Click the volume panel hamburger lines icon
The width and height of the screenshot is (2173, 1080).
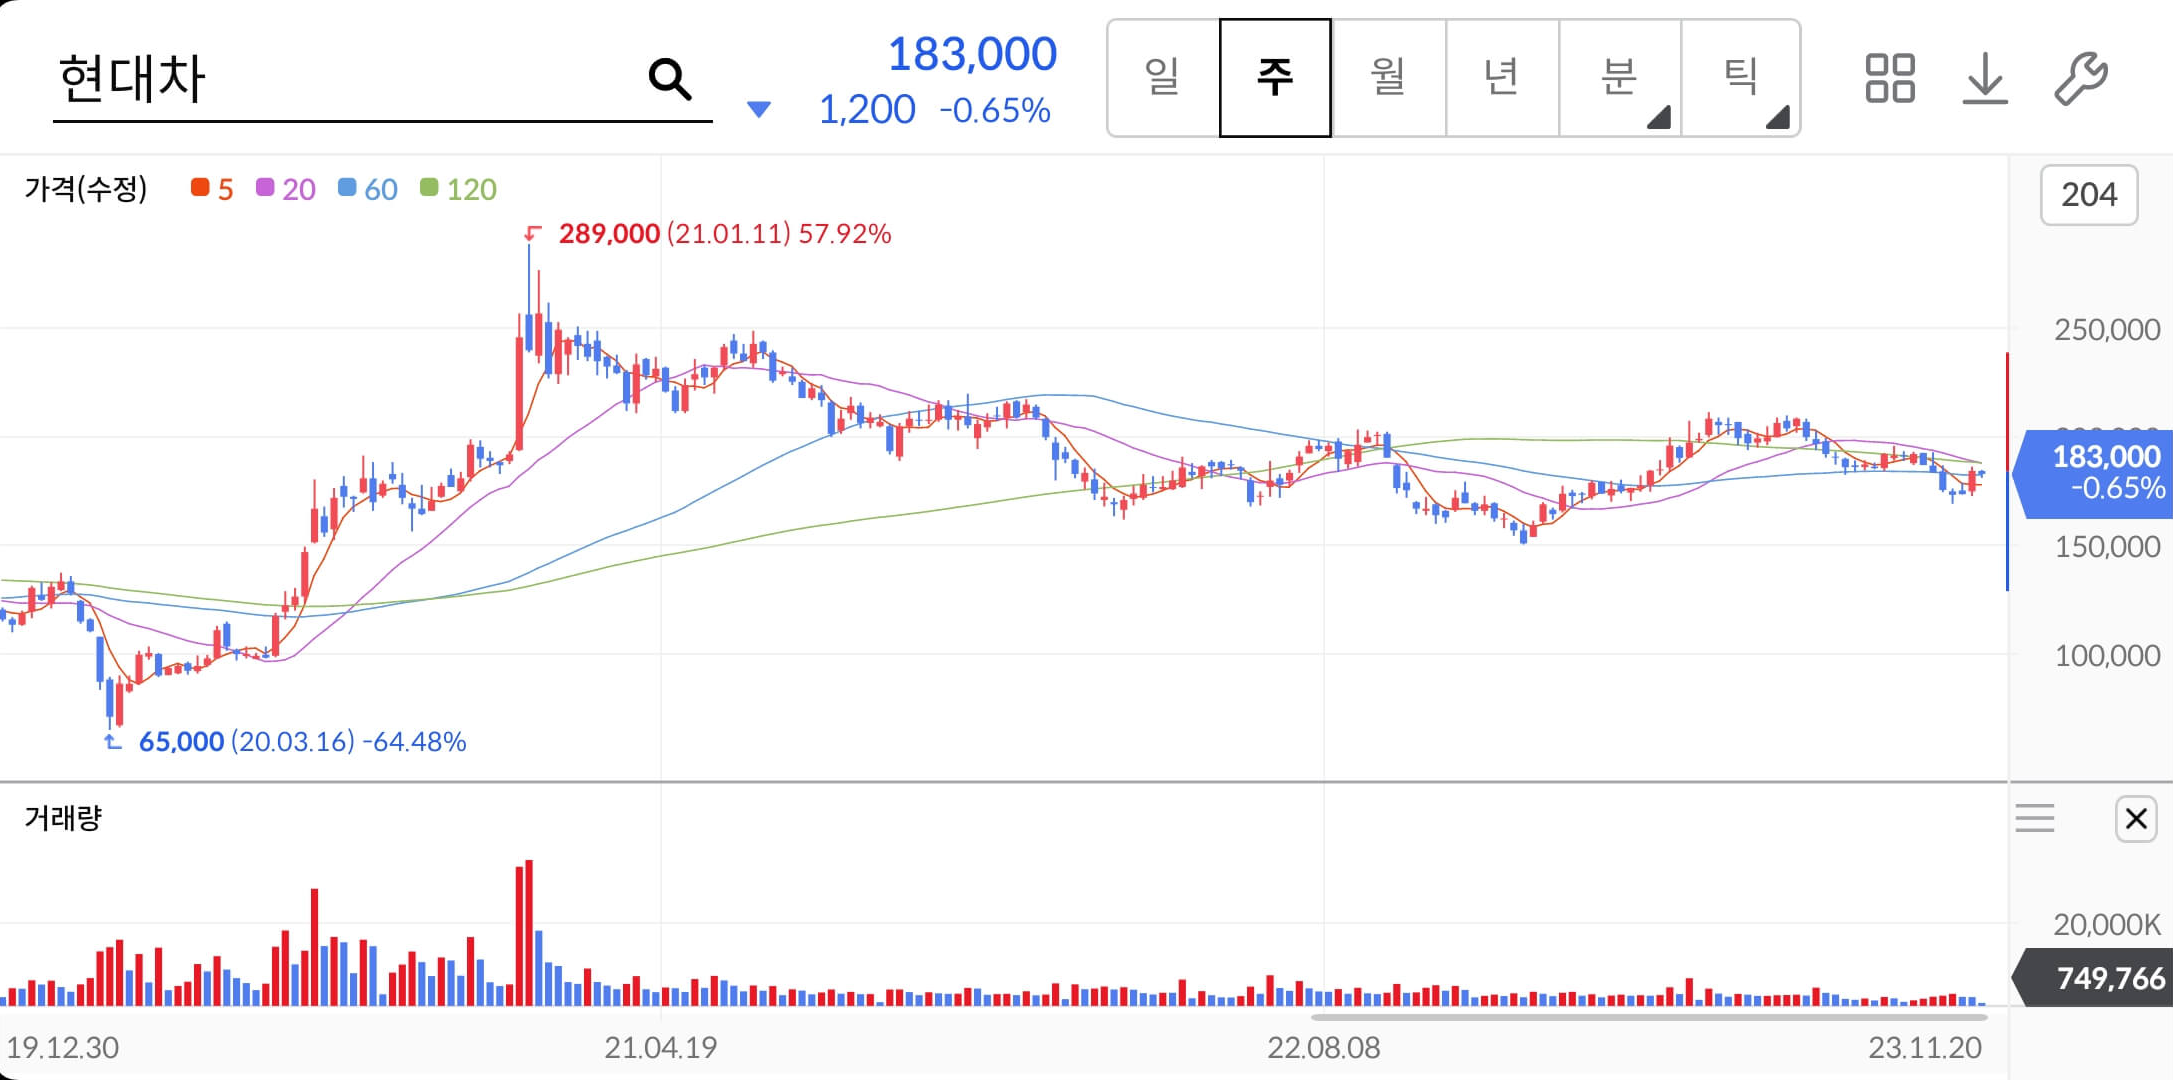[x=2034, y=819]
